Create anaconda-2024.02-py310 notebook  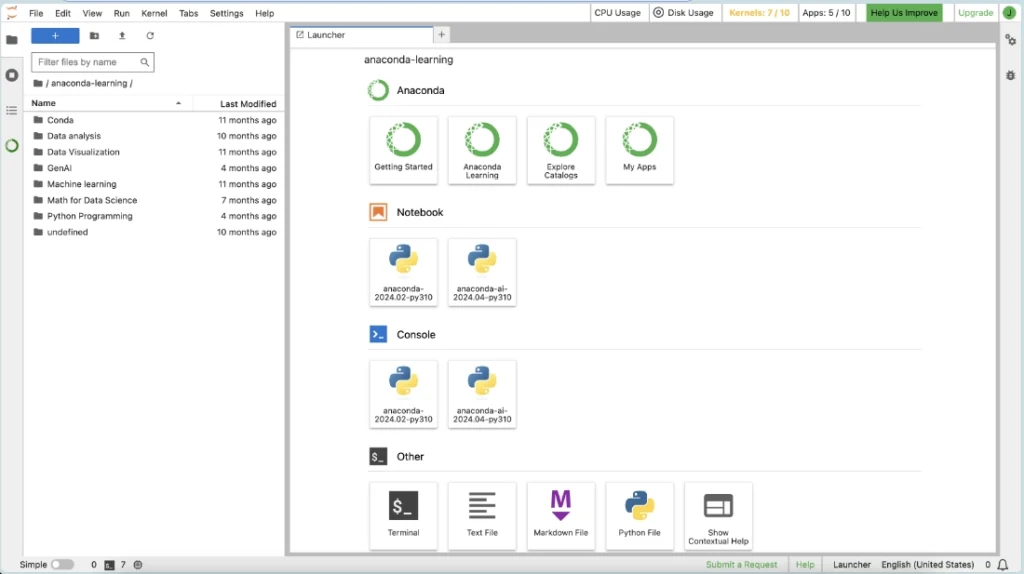pos(403,272)
